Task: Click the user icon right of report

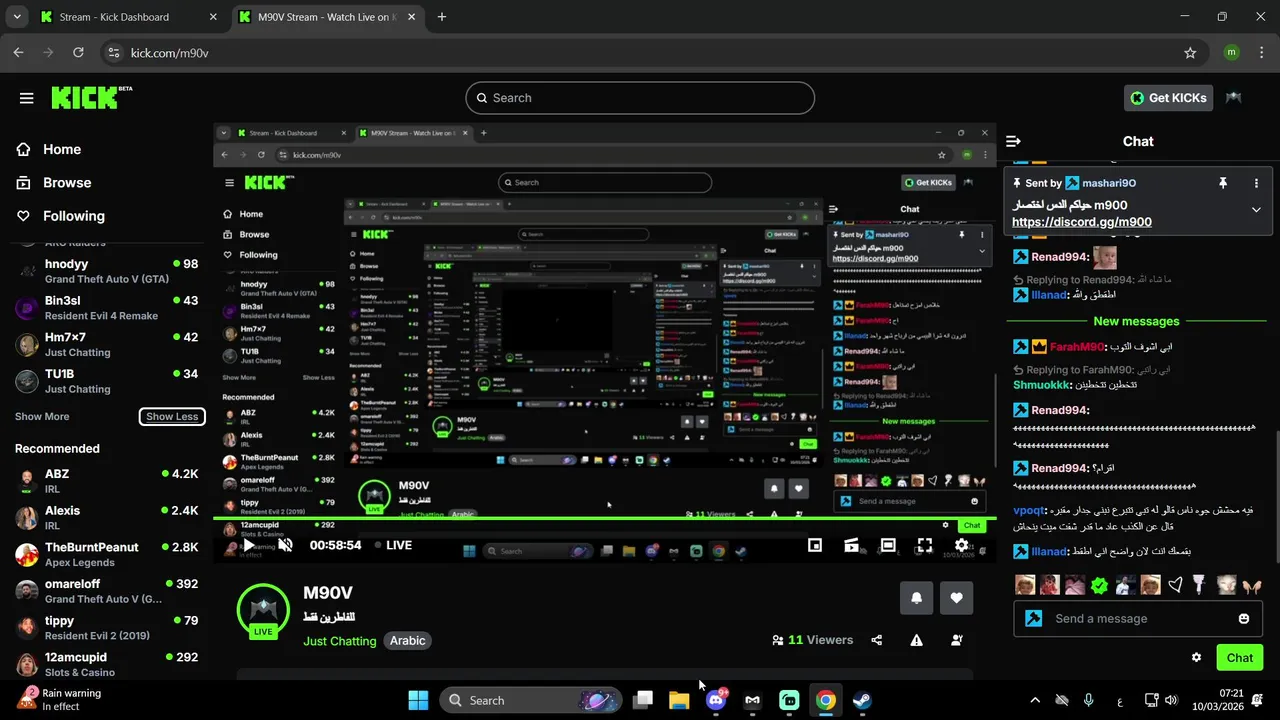Action: [x=956, y=640]
